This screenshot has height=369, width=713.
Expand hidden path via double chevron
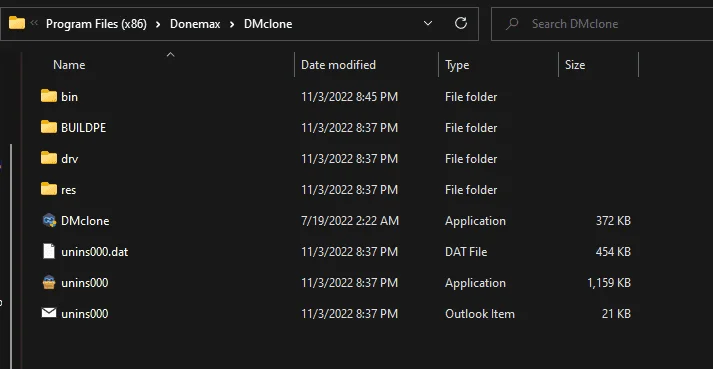34,22
